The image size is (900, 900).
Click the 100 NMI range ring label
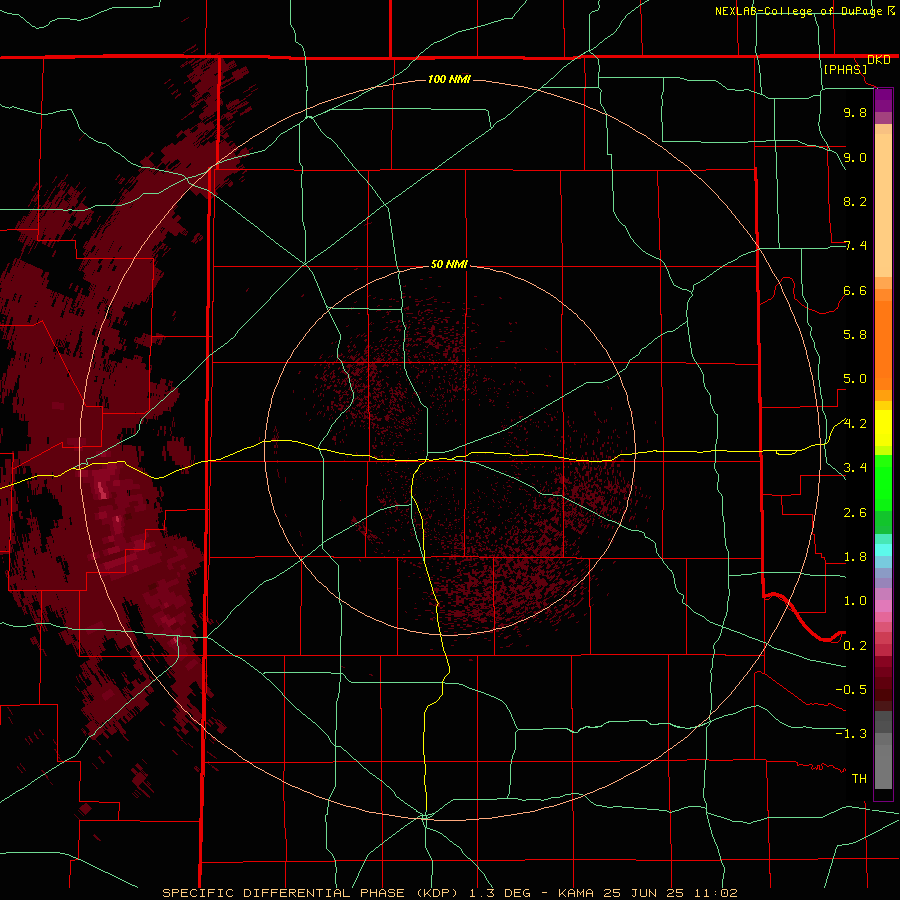[449, 79]
